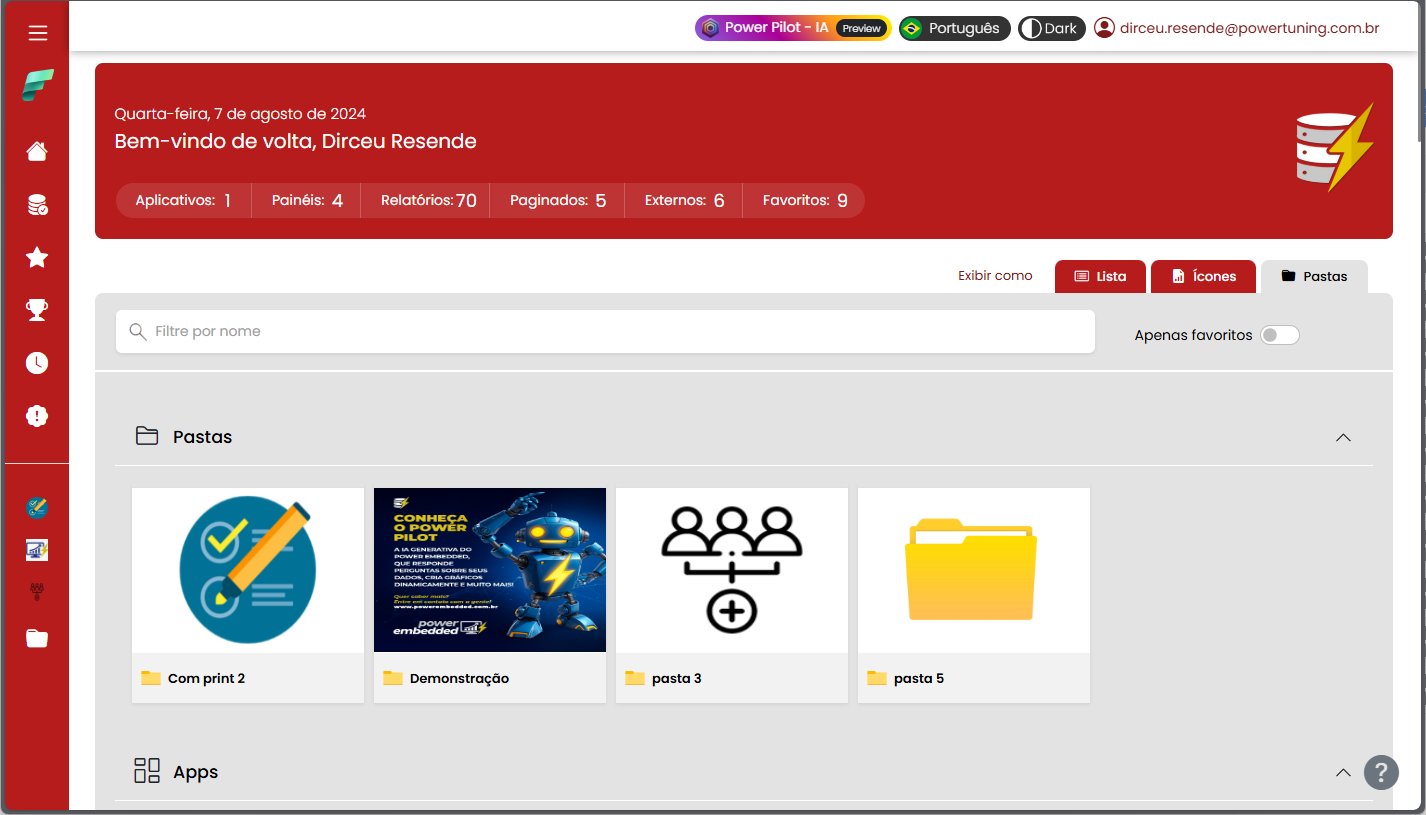Open the Demonstração folder thumbnail

tap(490, 570)
